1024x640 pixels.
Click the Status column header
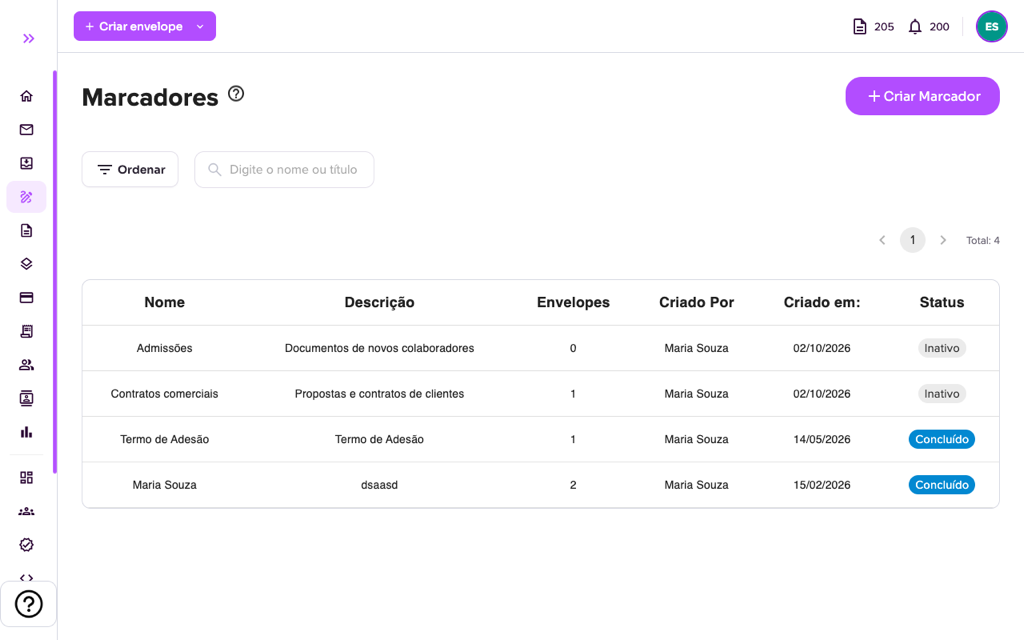click(942, 302)
